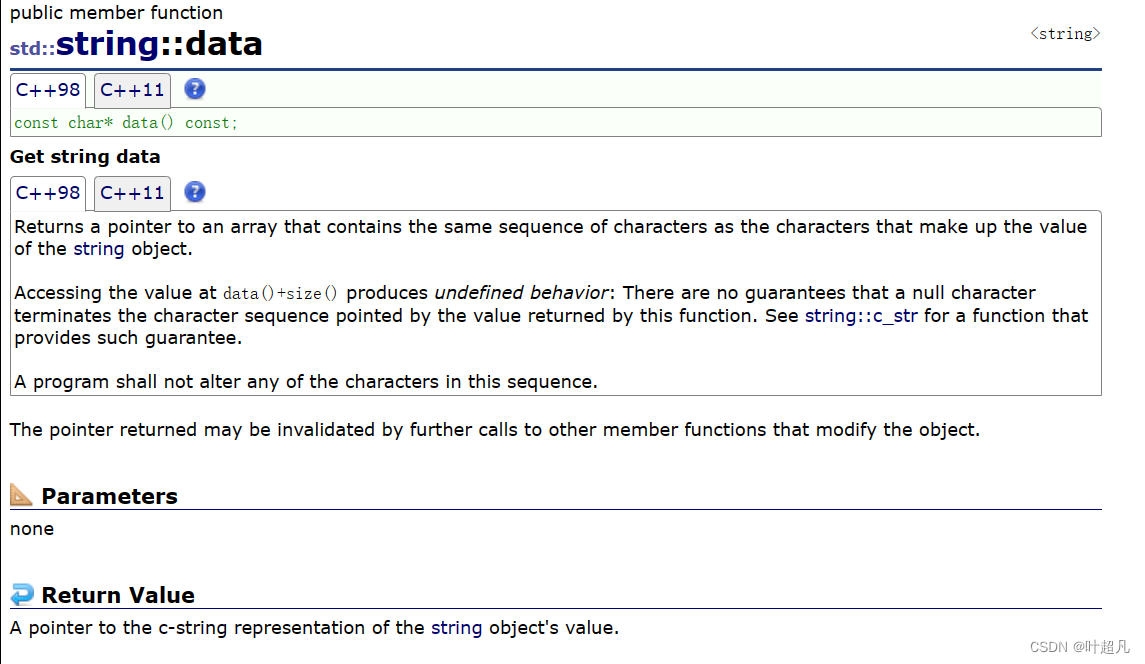The height and width of the screenshot is (664, 1145).
Task: Click the help icon beside the description version tabs
Action: (x=195, y=192)
